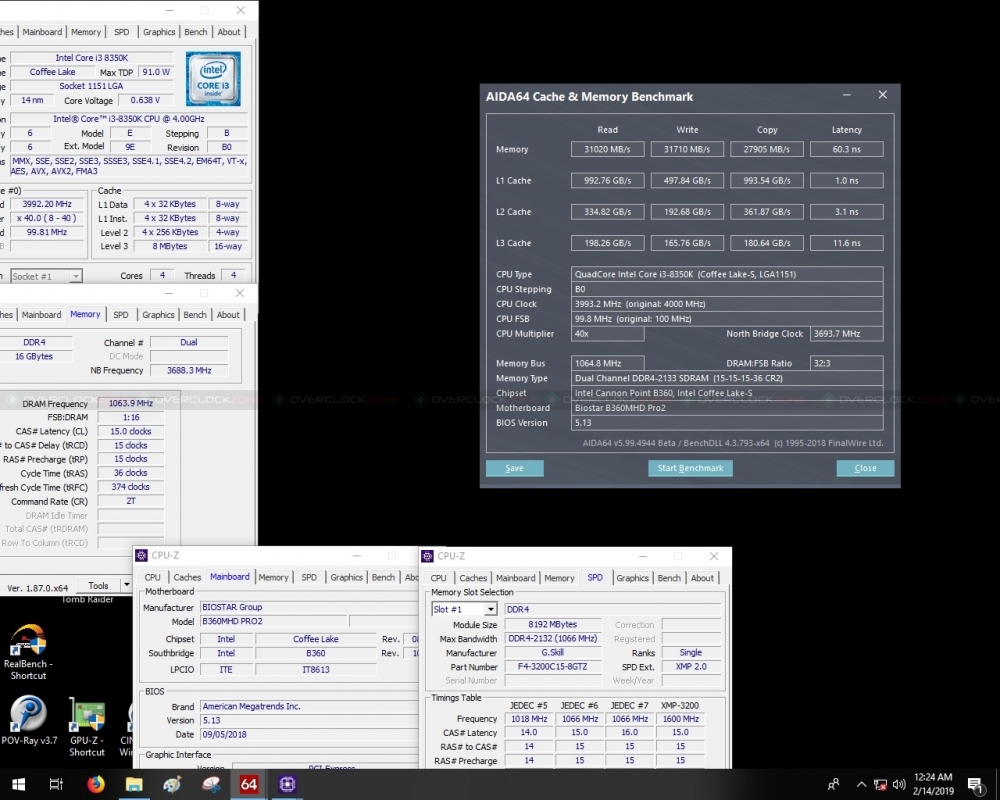Click the SPD Ext. value XMP 2.0
Image resolution: width=1000 pixels, height=800 pixels.
click(691, 667)
